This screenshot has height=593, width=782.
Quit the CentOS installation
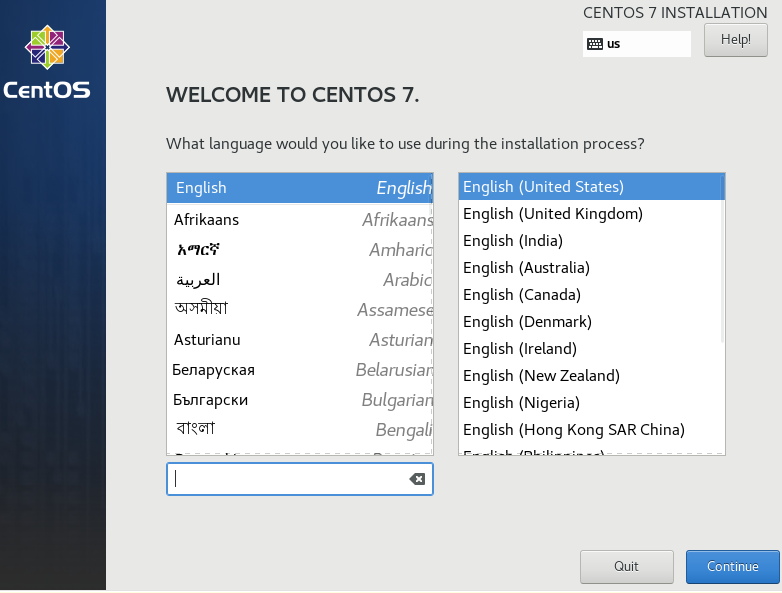point(626,566)
